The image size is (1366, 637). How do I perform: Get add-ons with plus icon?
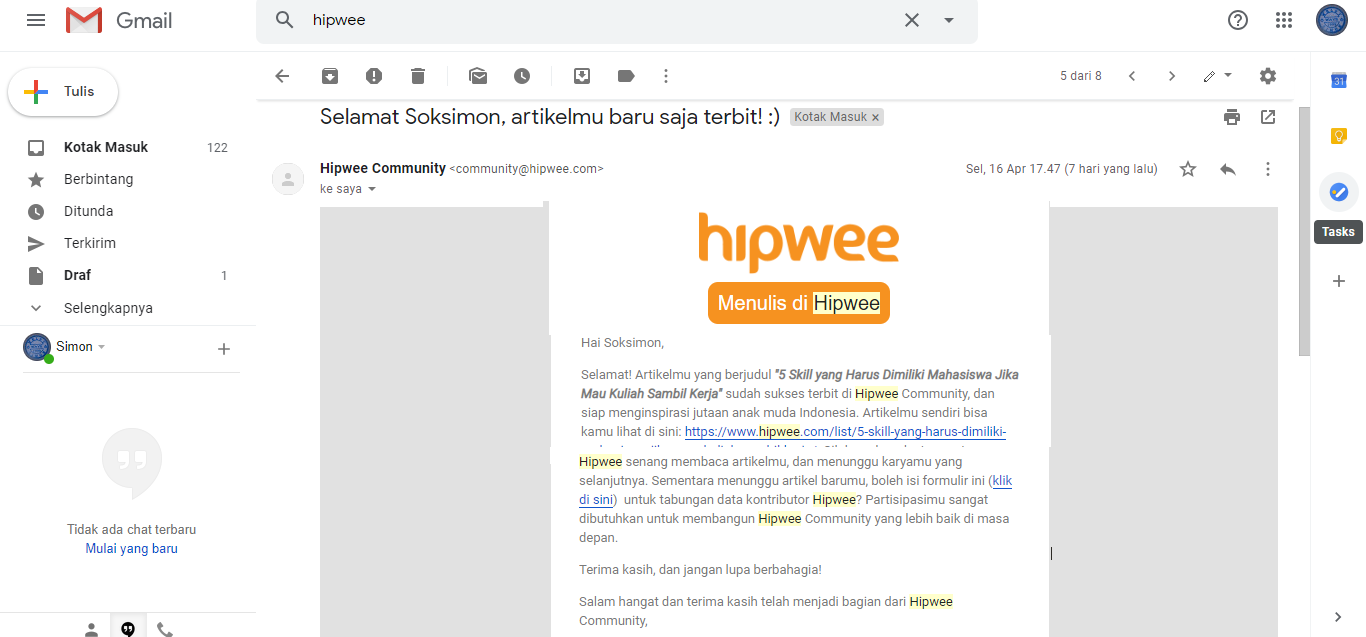click(x=1339, y=281)
